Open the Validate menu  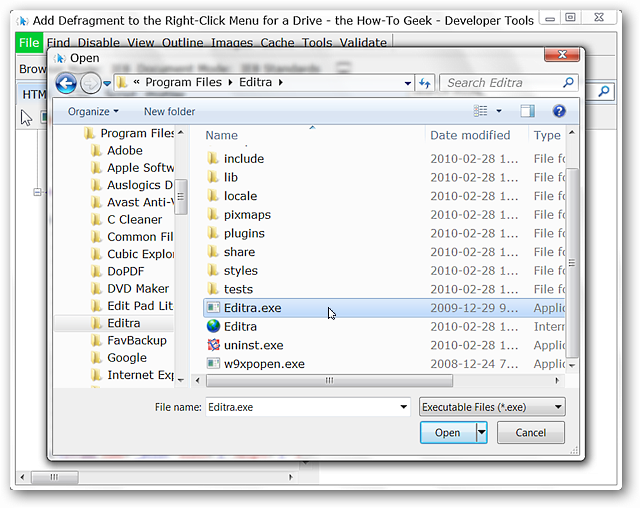click(x=362, y=43)
